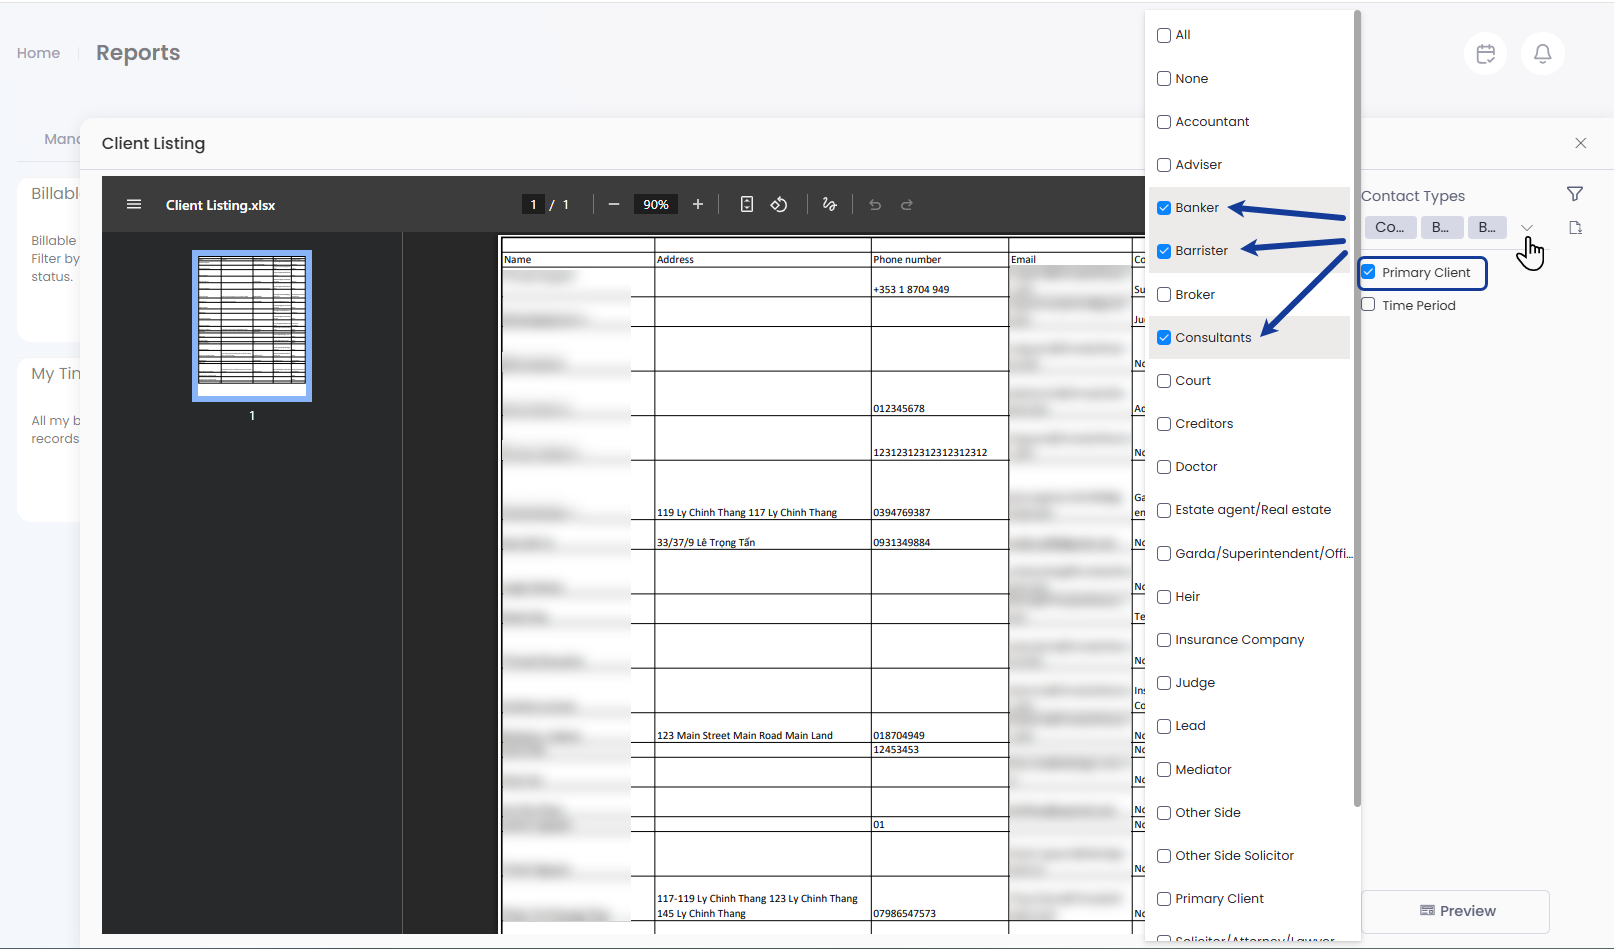Collapse the Contact Types dropdown chevron
The height and width of the screenshot is (949, 1614).
(1527, 228)
